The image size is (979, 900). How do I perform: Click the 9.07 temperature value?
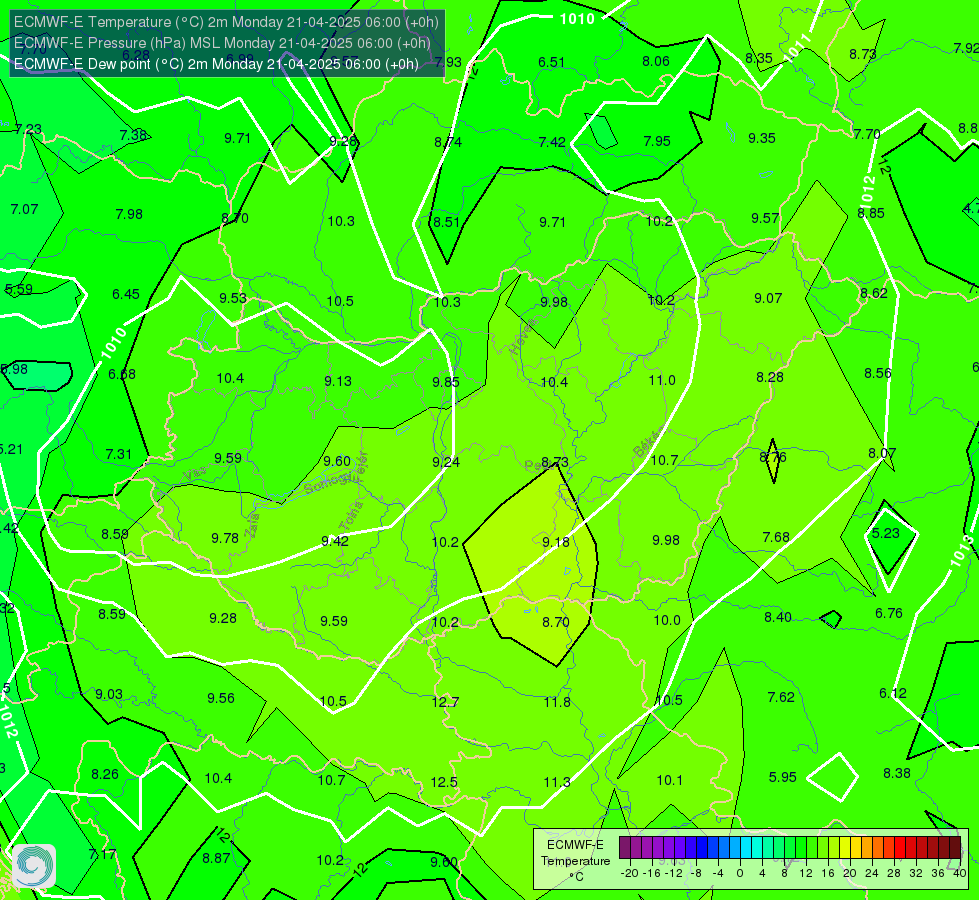point(768,298)
